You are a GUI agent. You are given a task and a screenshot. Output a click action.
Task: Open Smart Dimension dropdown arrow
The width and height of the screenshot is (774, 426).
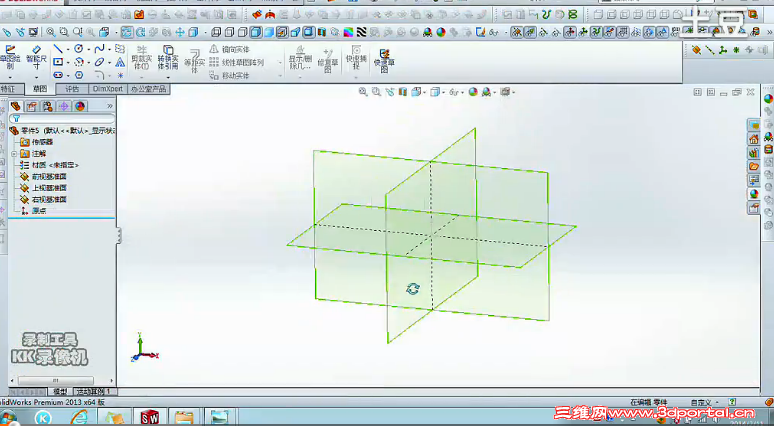click(37, 77)
